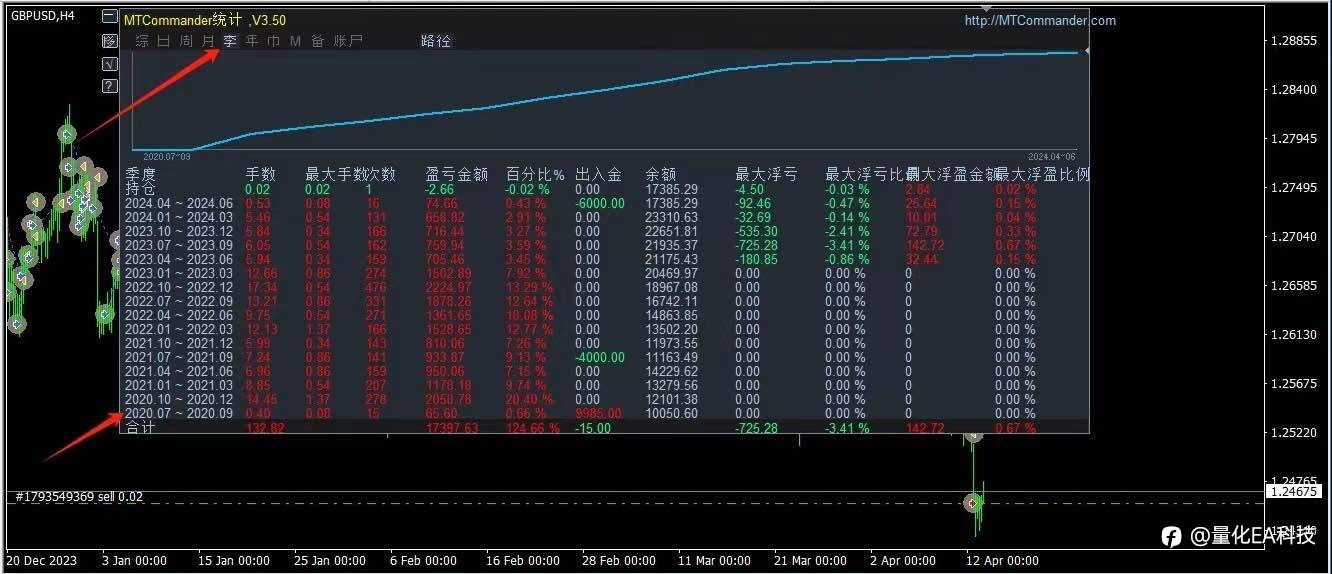
Task: Click the 9985.00 deposit value
Action: [597, 413]
